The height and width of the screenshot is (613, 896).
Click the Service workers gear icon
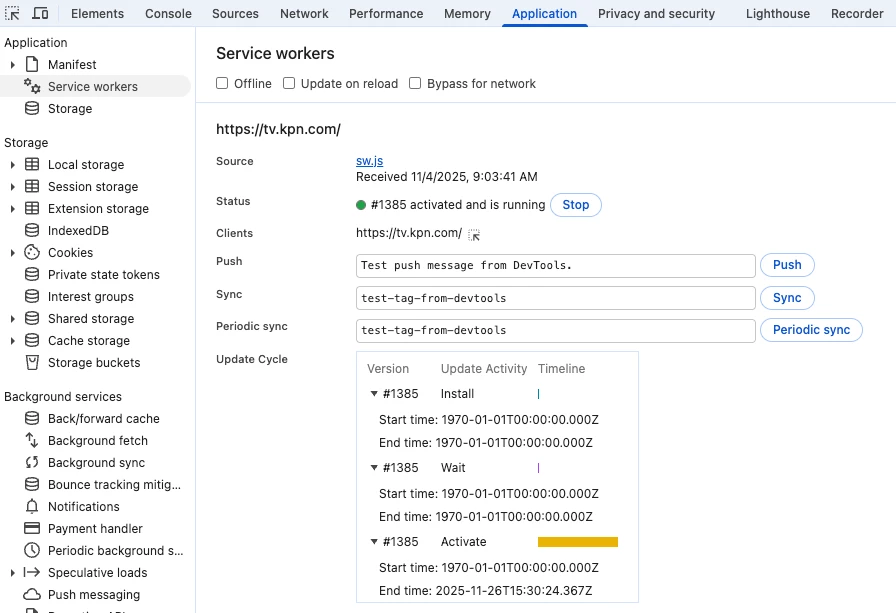[32, 87]
